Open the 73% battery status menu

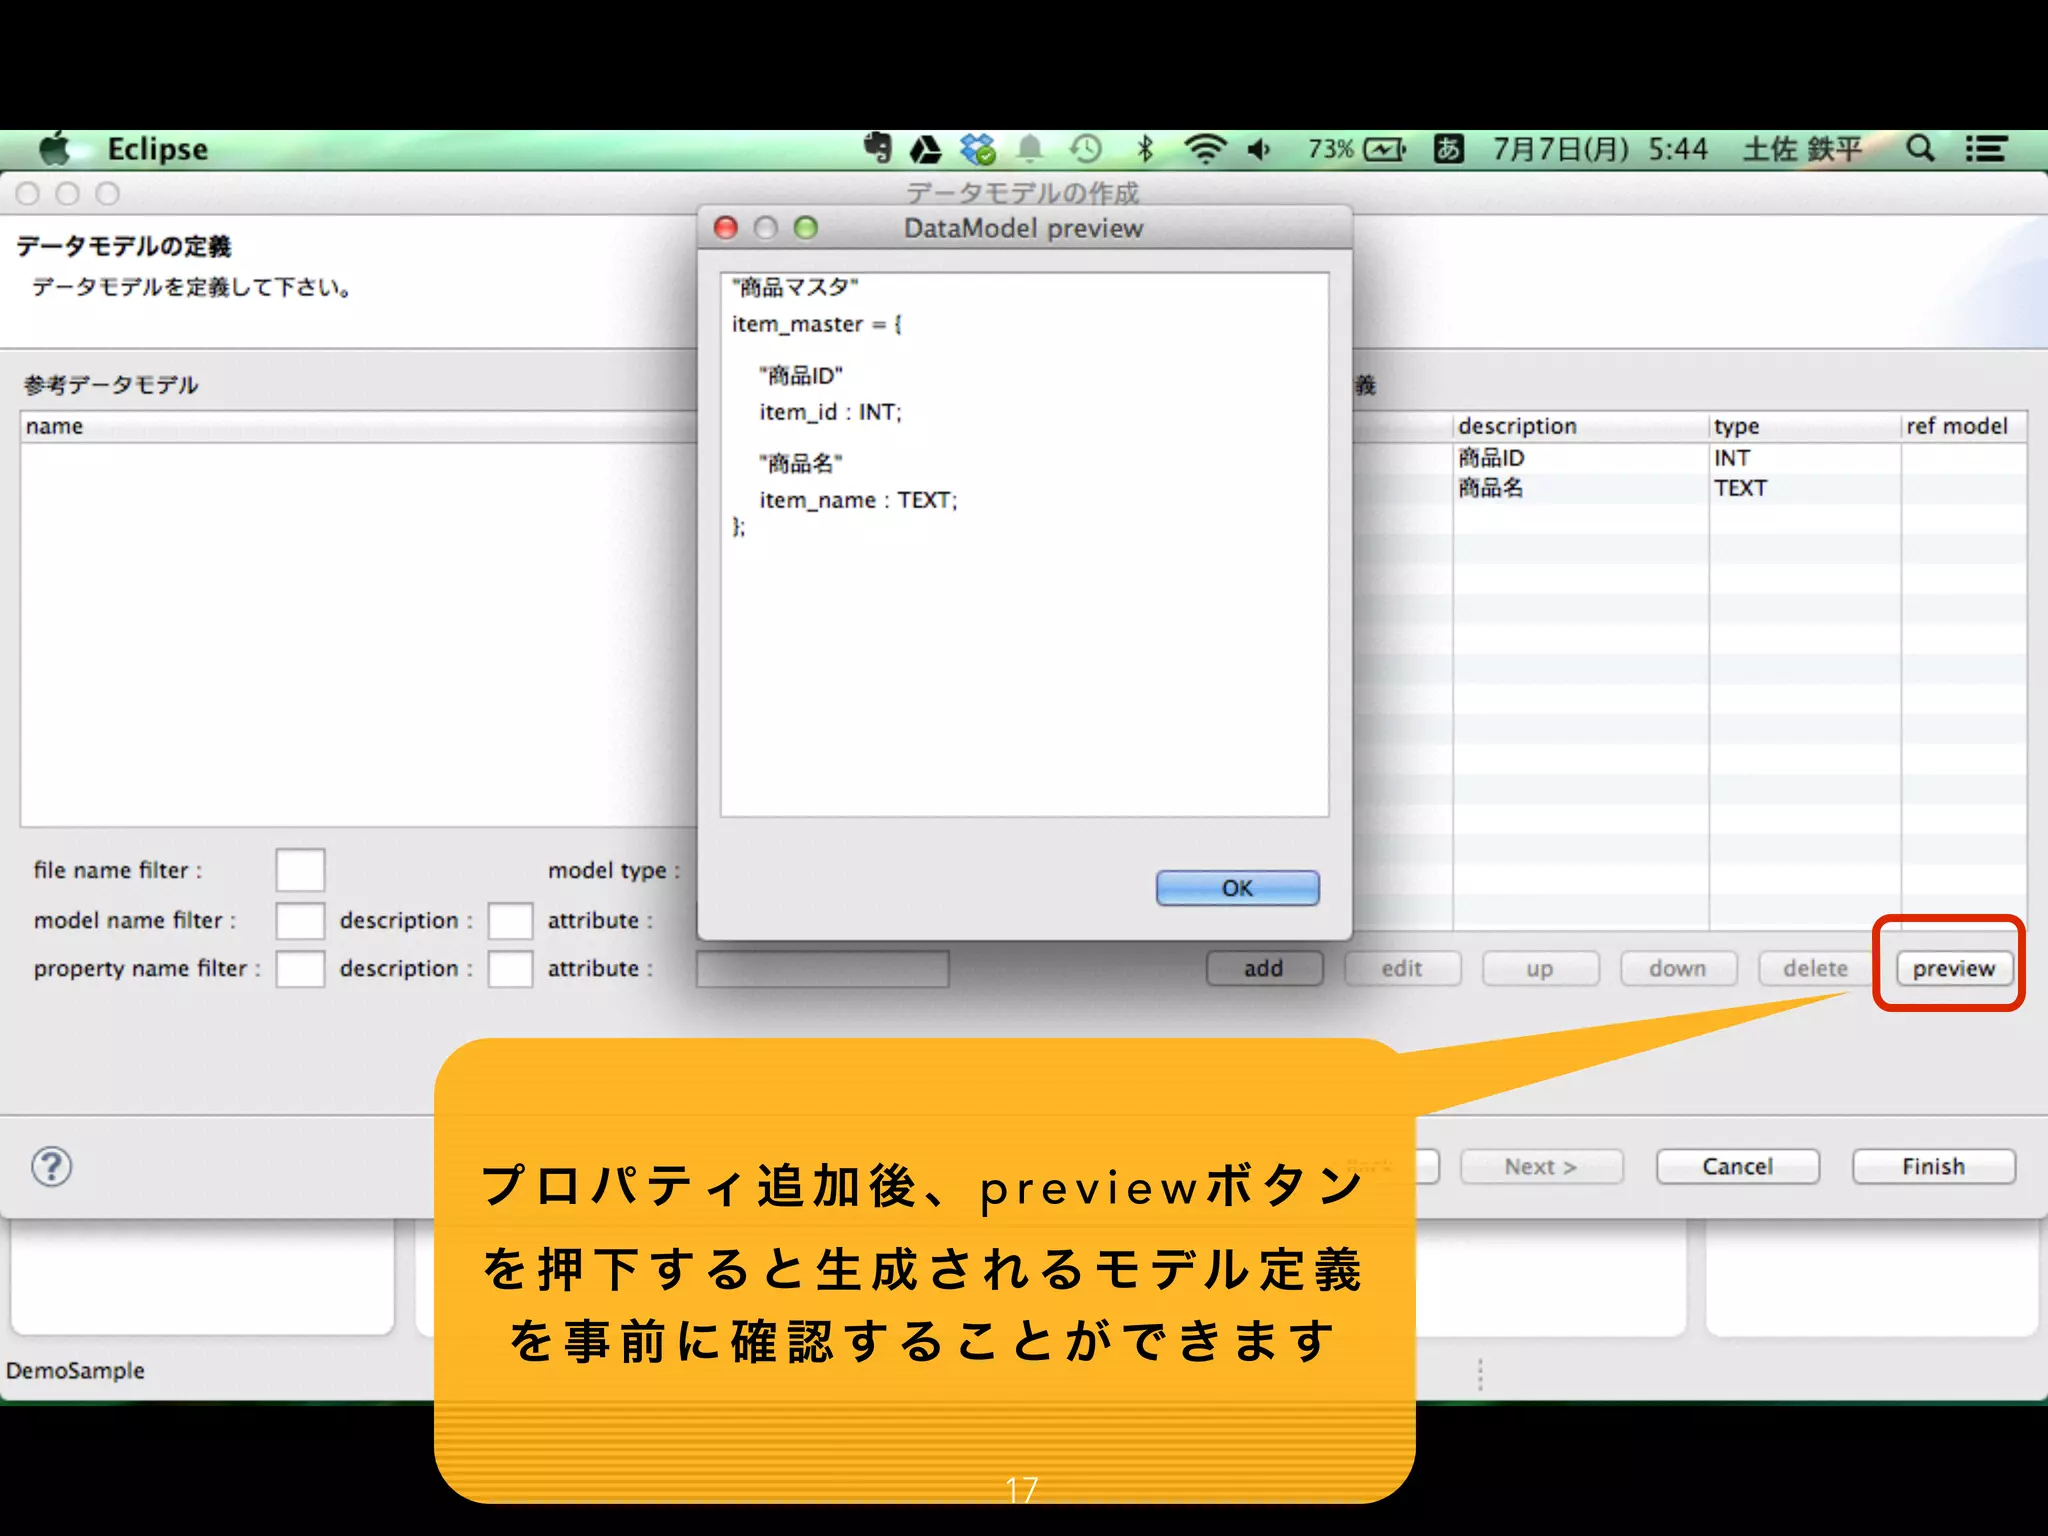[x=1357, y=150]
